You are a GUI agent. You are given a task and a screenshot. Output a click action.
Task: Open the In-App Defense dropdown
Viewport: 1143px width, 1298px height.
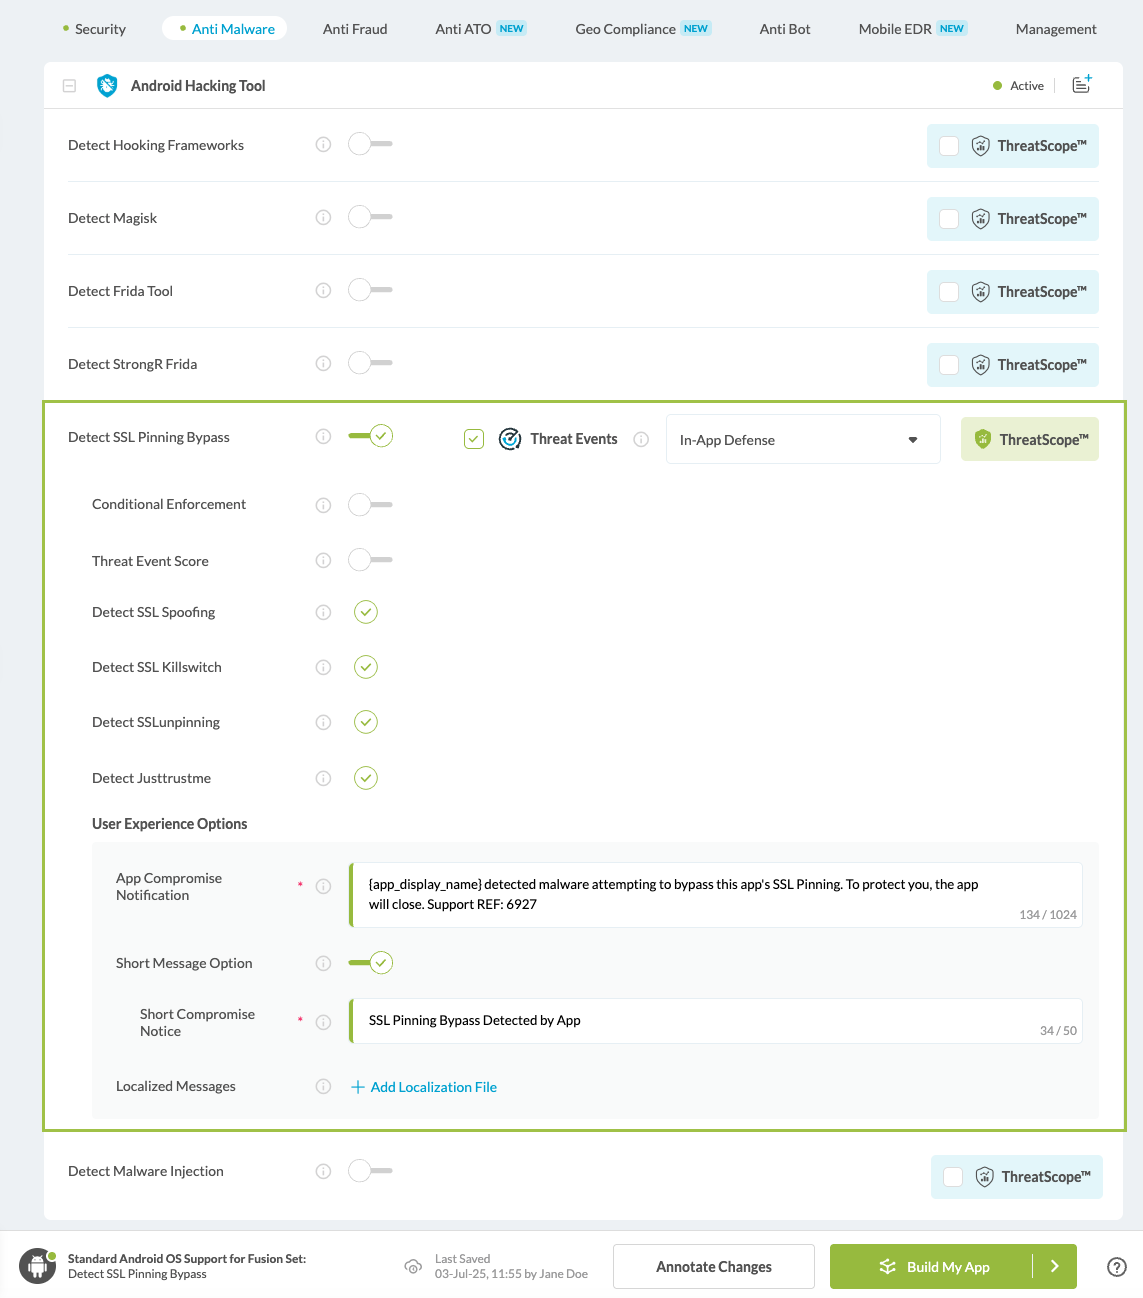802,440
